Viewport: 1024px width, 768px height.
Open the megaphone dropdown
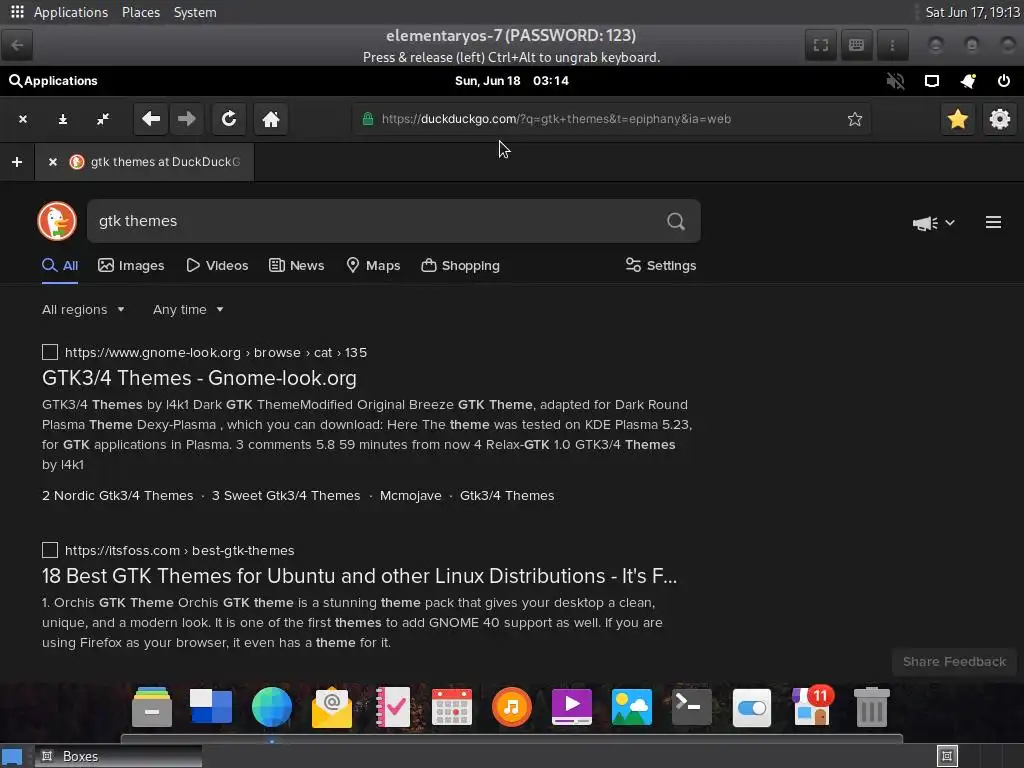[x=933, y=223]
